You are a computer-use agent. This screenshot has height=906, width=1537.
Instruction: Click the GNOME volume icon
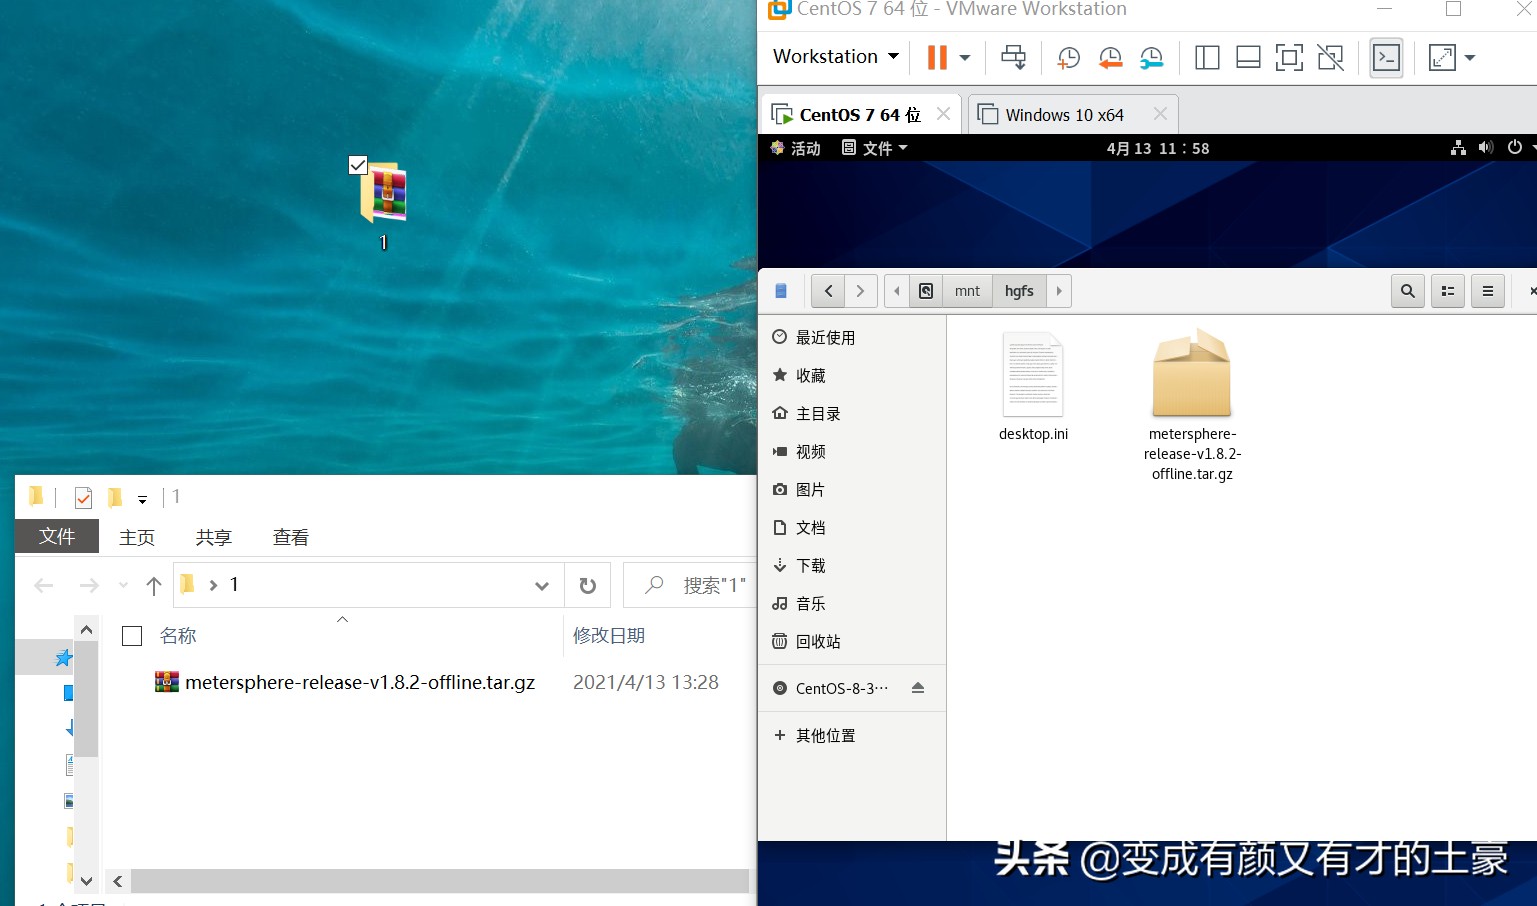point(1486,148)
